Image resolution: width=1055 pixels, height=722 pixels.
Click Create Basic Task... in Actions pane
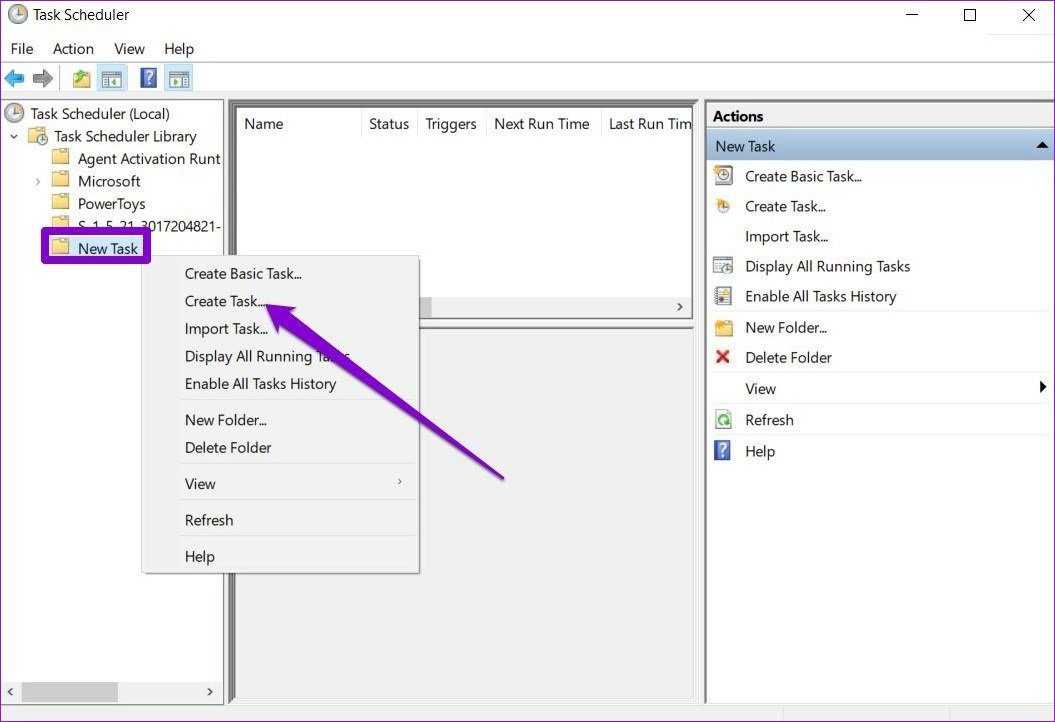803,176
